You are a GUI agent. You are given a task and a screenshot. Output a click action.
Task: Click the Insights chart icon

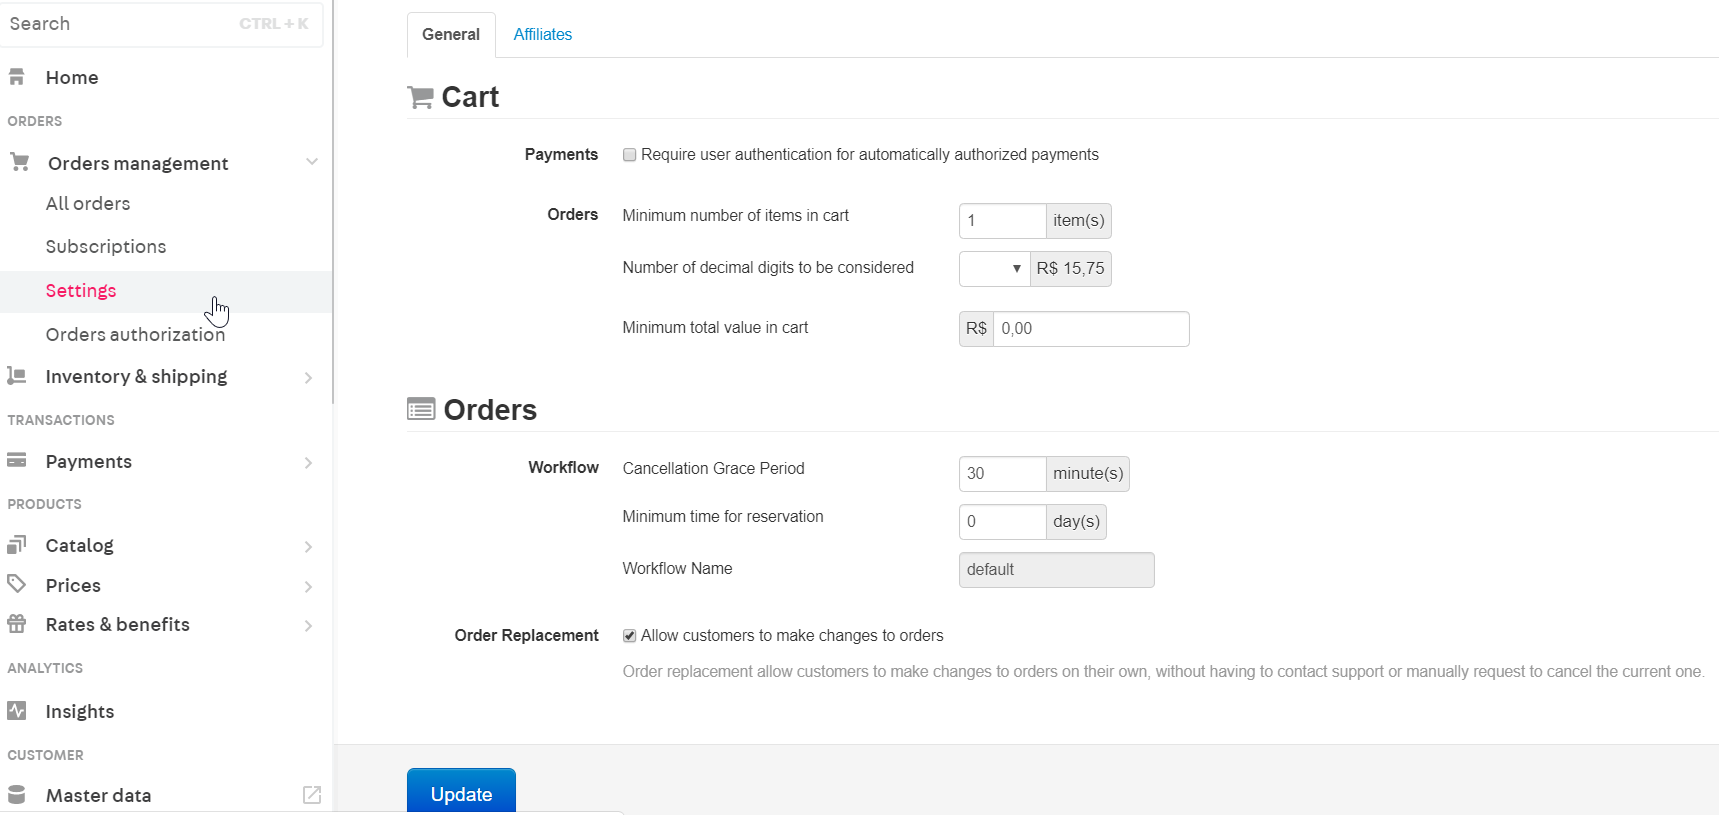(17, 711)
